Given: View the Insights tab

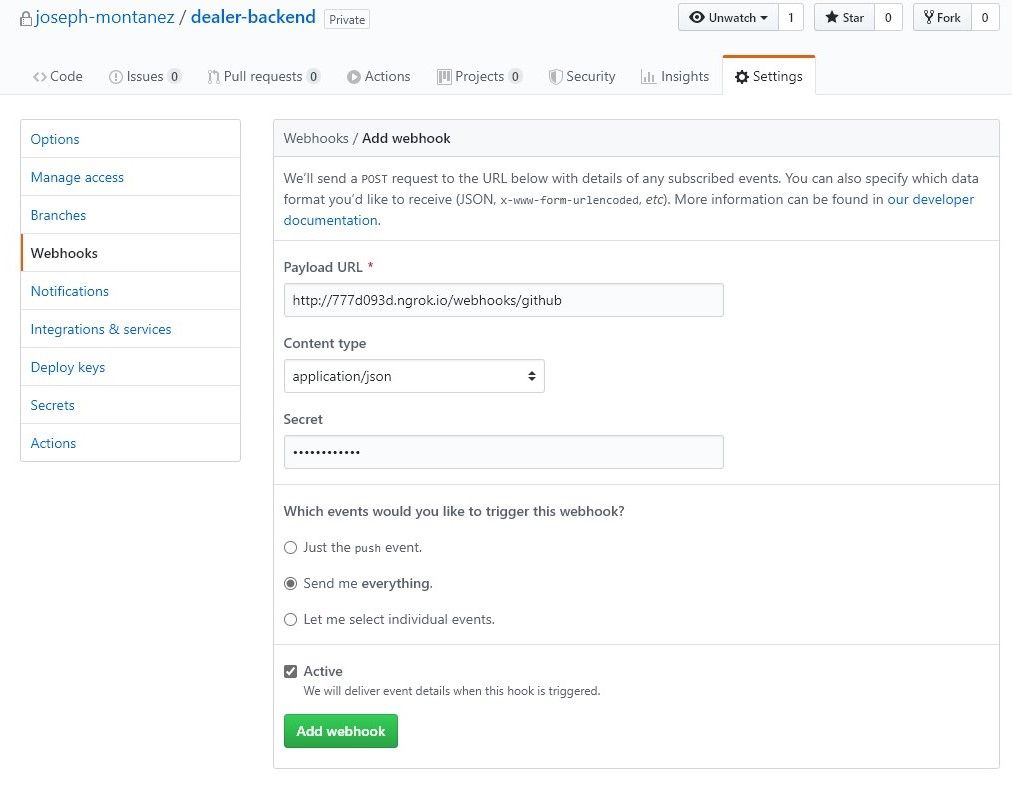Looking at the screenshot, I should [675, 77].
